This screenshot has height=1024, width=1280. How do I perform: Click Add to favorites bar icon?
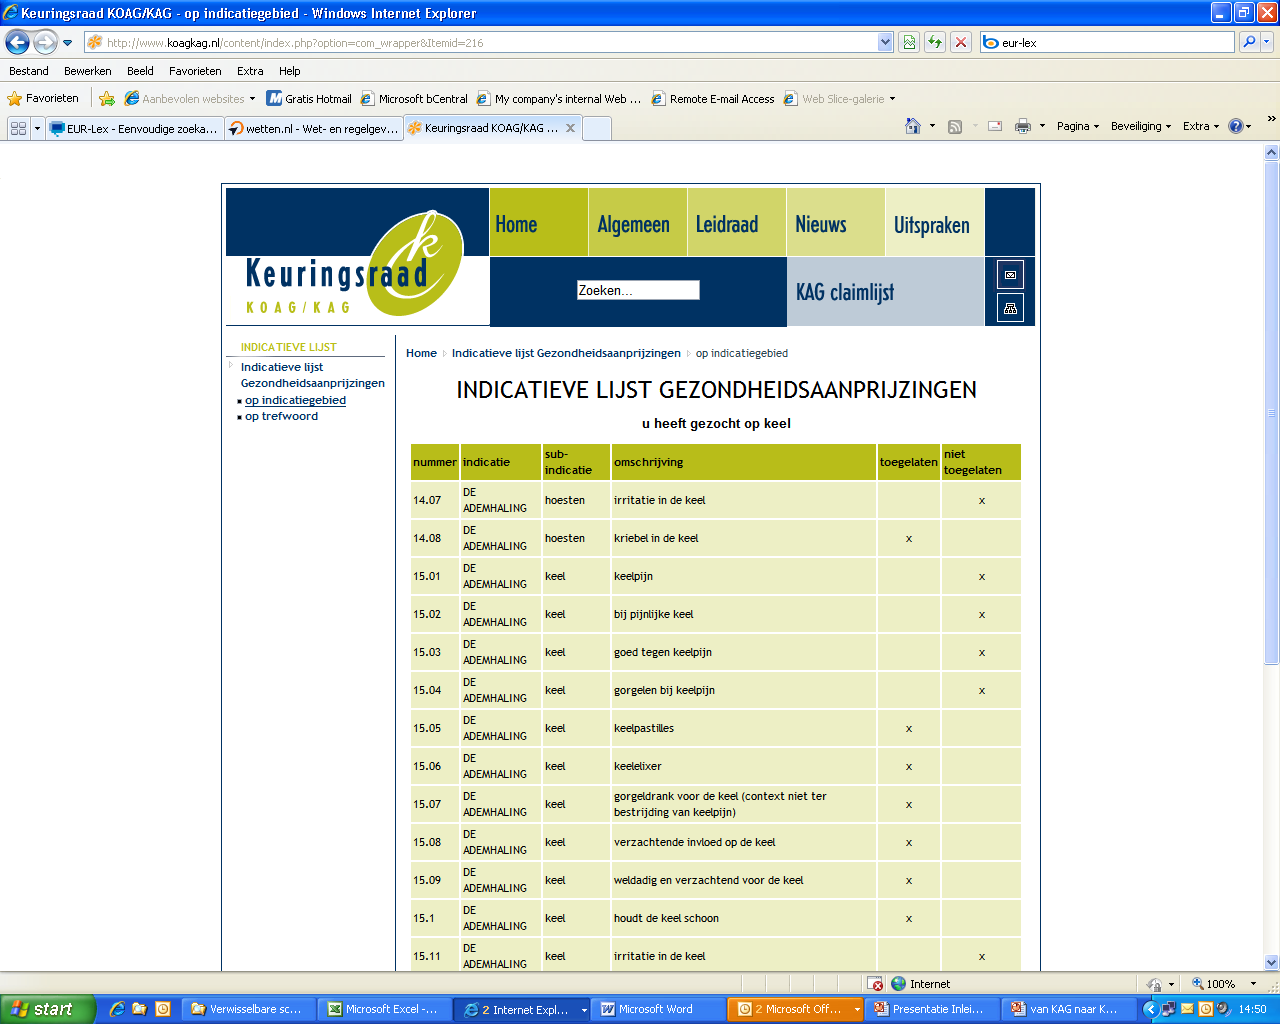tap(107, 98)
